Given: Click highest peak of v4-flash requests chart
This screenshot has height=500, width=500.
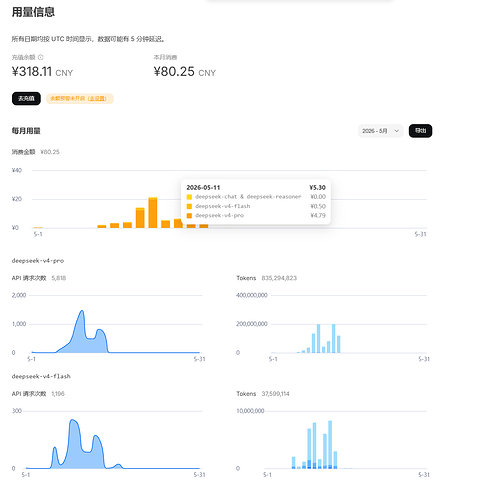Looking at the screenshot, I should coord(73,420).
